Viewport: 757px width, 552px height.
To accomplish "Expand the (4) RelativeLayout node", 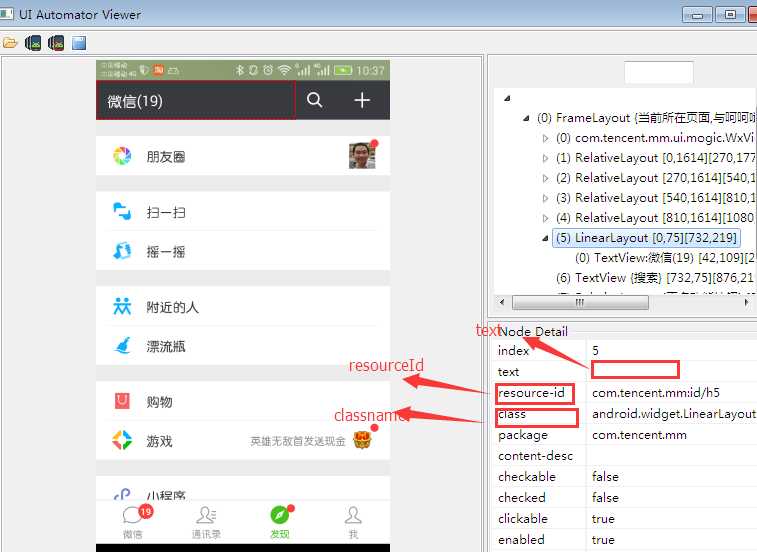I will [x=545, y=218].
